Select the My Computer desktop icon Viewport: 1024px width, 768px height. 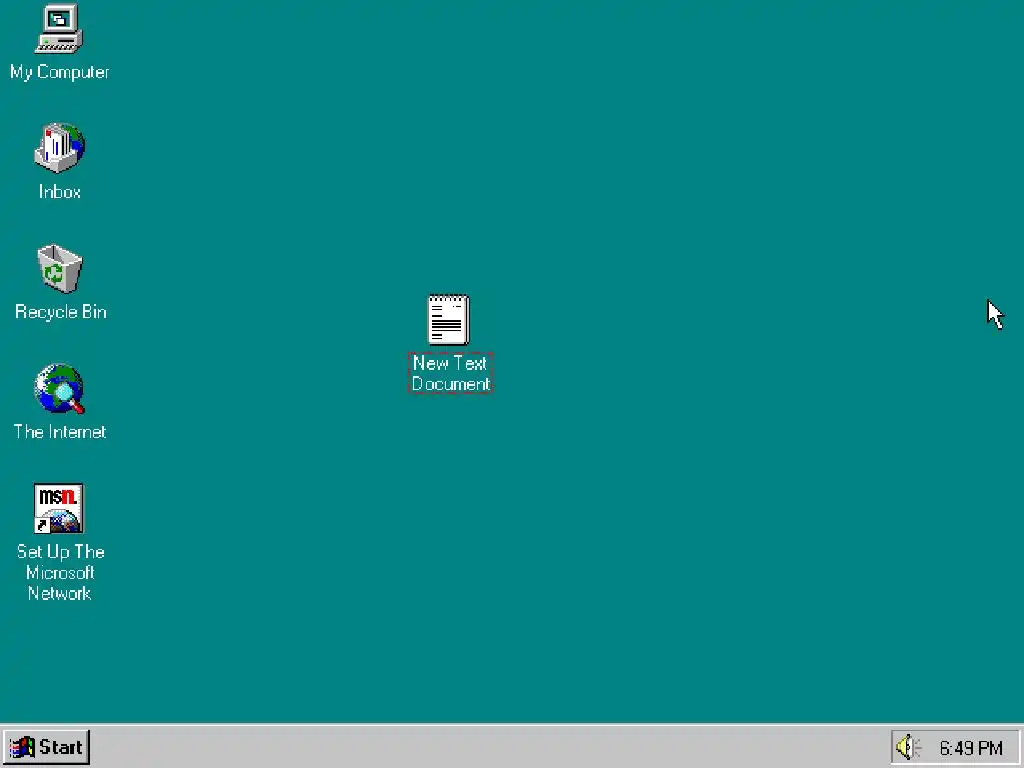coord(59,28)
